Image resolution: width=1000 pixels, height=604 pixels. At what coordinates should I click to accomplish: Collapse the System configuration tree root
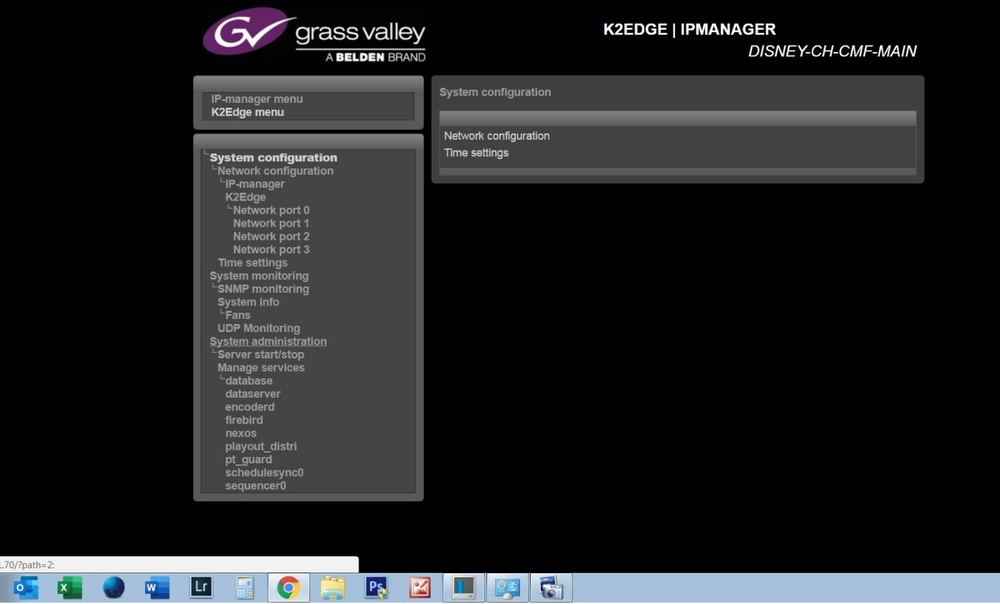tap(271, 157)
